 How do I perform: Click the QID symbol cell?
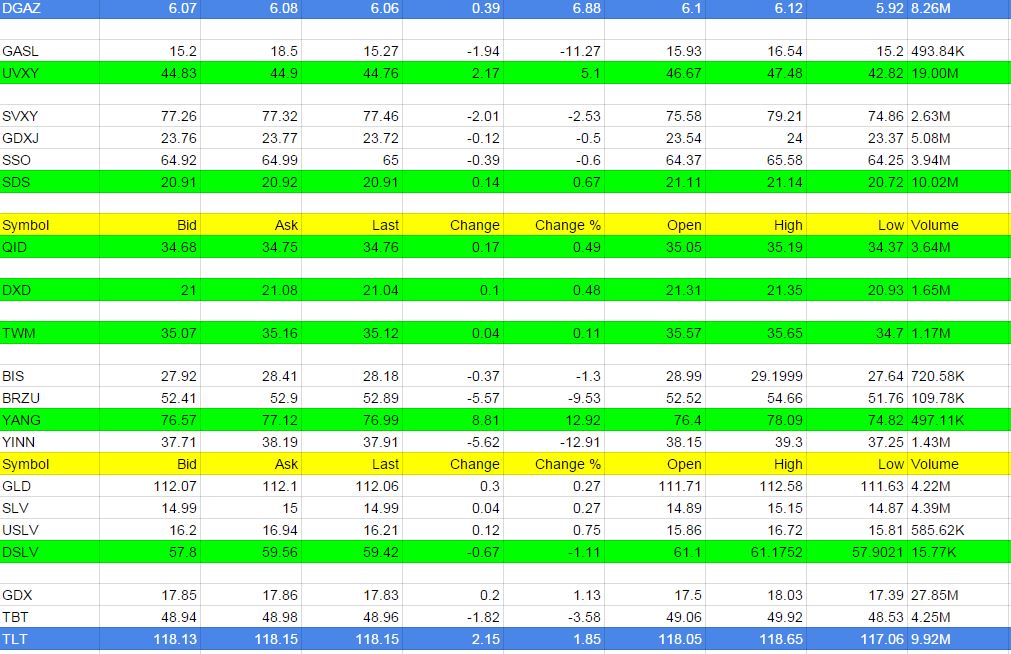(50, 247)
